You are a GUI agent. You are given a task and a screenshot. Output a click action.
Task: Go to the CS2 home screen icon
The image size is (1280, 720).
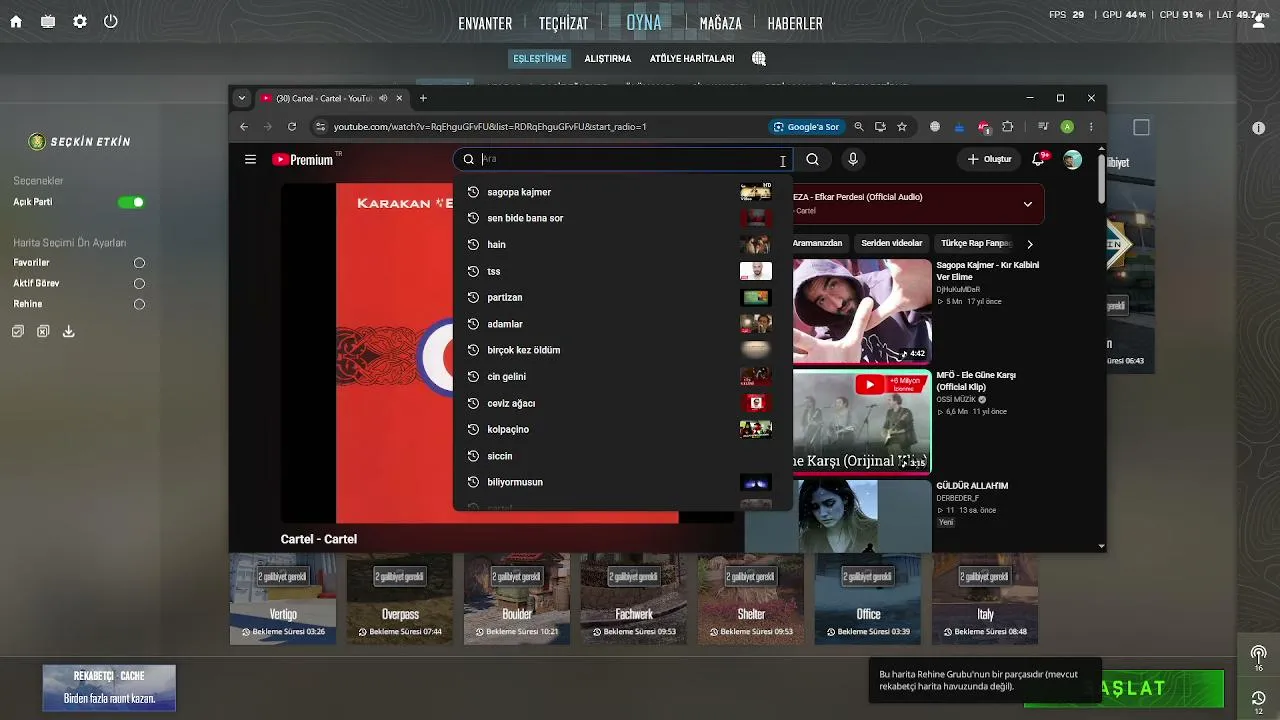click(16, 22)
